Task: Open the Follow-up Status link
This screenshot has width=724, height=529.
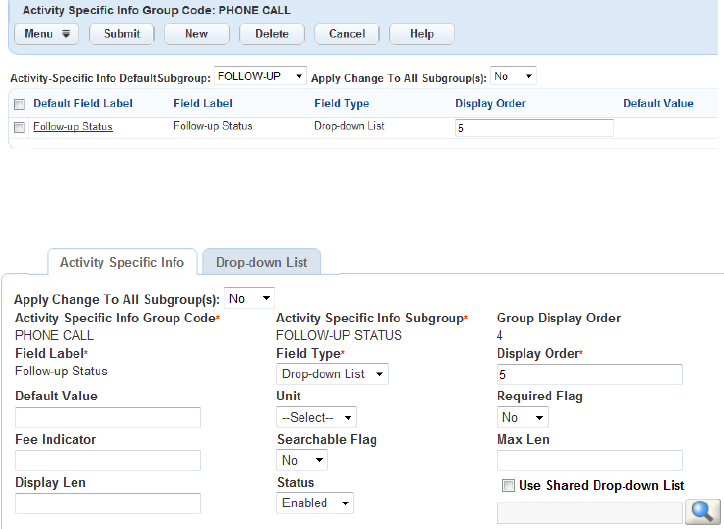Action: [x=73, y=127]
